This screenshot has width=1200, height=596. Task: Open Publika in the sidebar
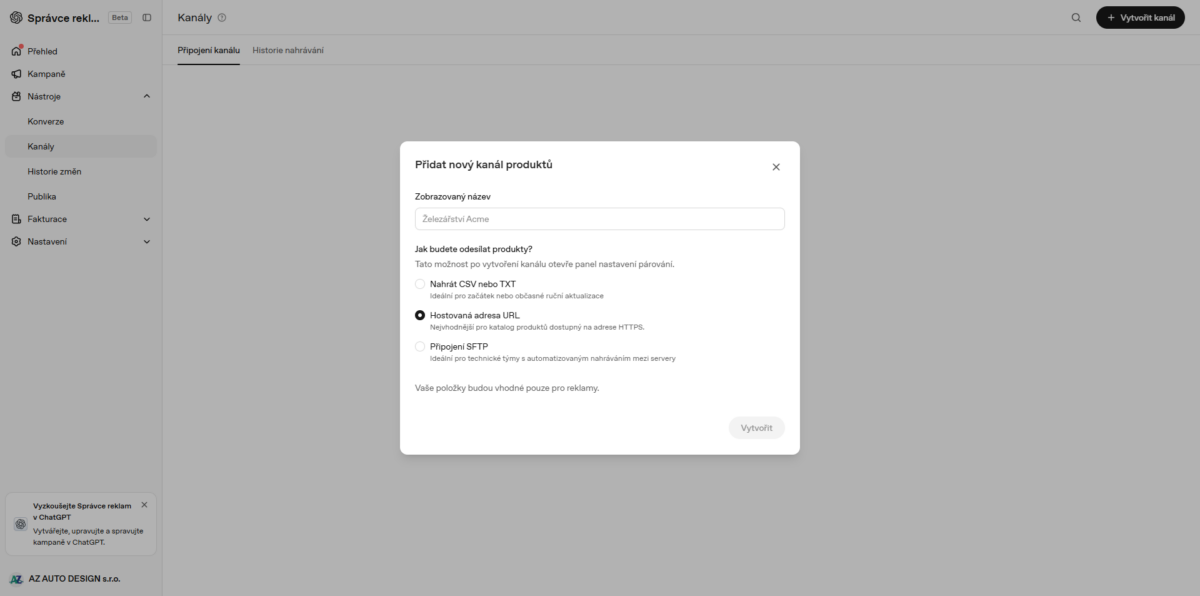tap(80, 196)
